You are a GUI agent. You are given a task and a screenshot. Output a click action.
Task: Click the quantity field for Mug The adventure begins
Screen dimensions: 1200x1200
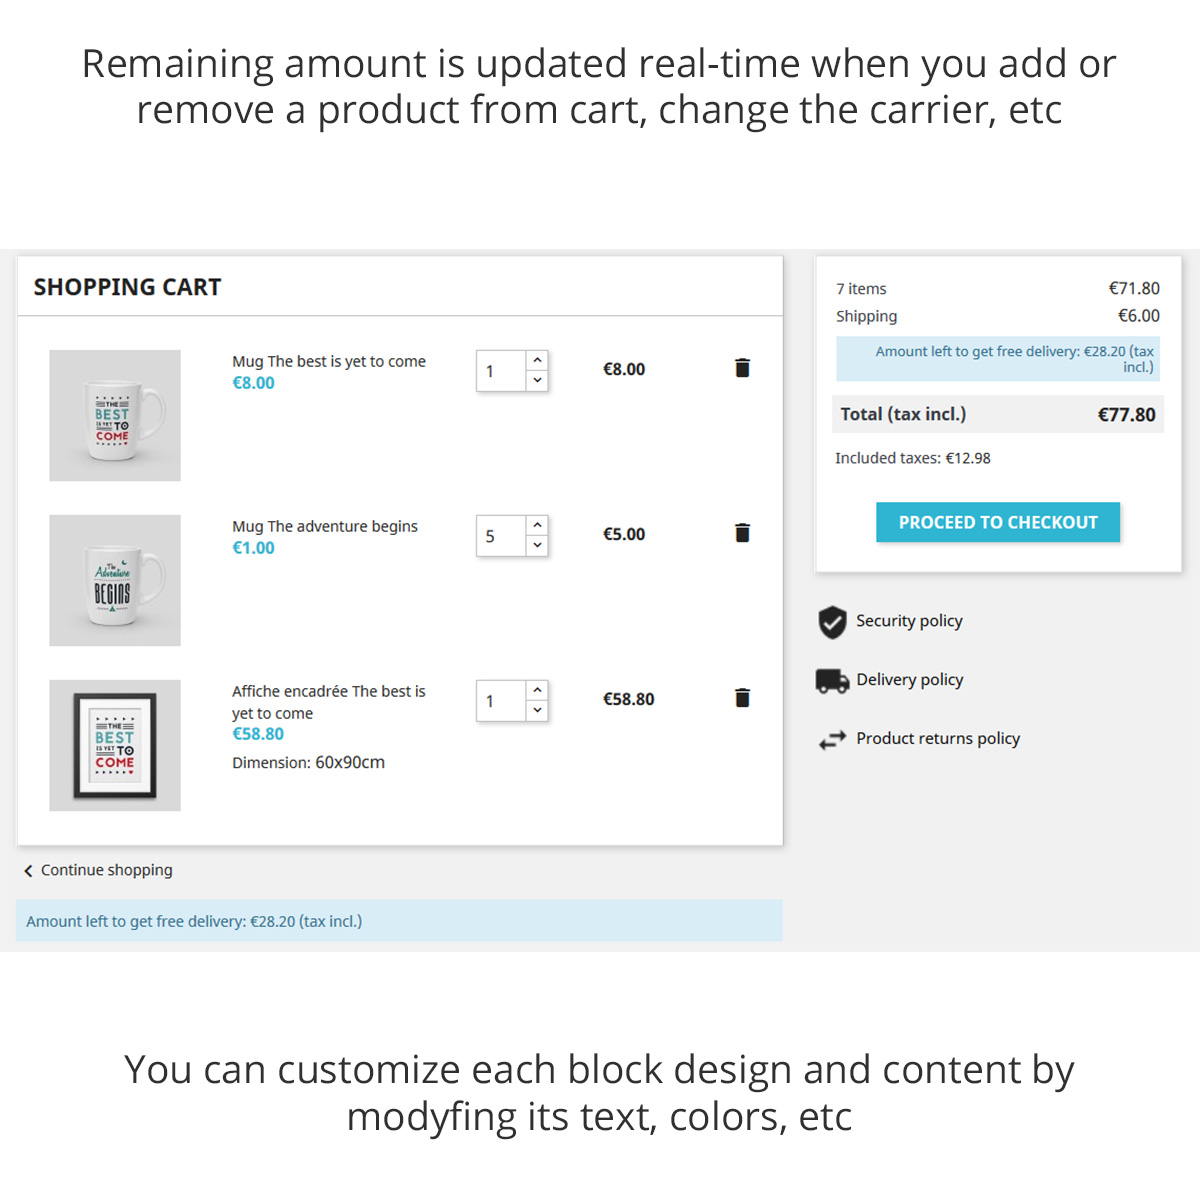click(x=501, y=536)
